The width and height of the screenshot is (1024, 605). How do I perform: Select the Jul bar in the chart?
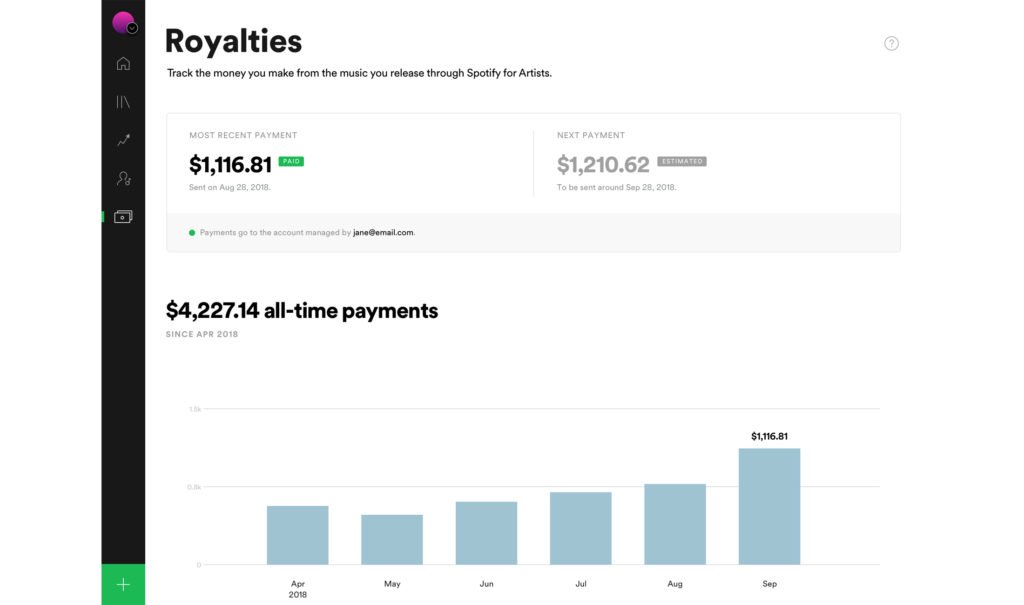point(580,528)
